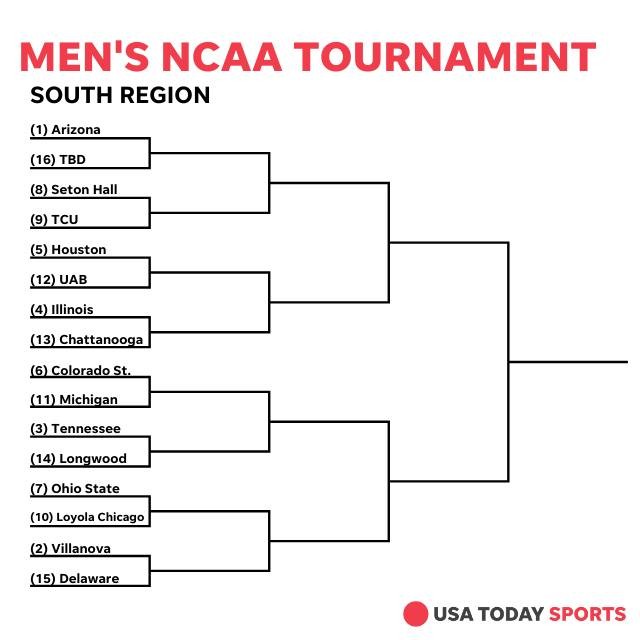Image resolution: width=640 pixels, height=640 pixels.
Task: Pick the (9) TCU team entry
Action: point(57,219)
